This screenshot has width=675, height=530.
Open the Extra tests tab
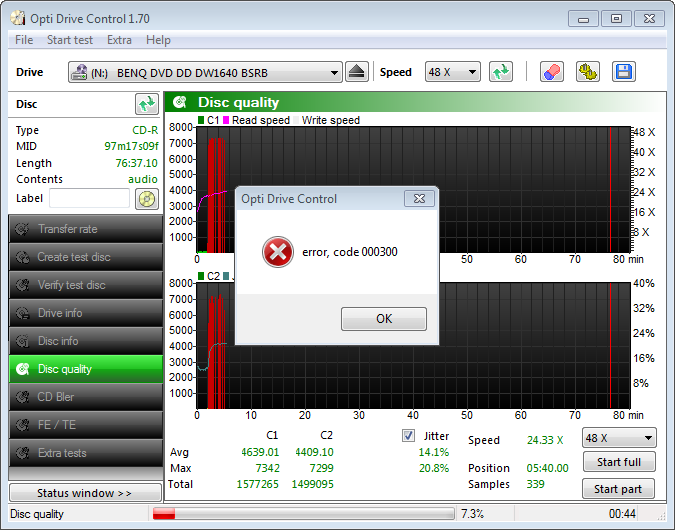[x=86, y=453]
